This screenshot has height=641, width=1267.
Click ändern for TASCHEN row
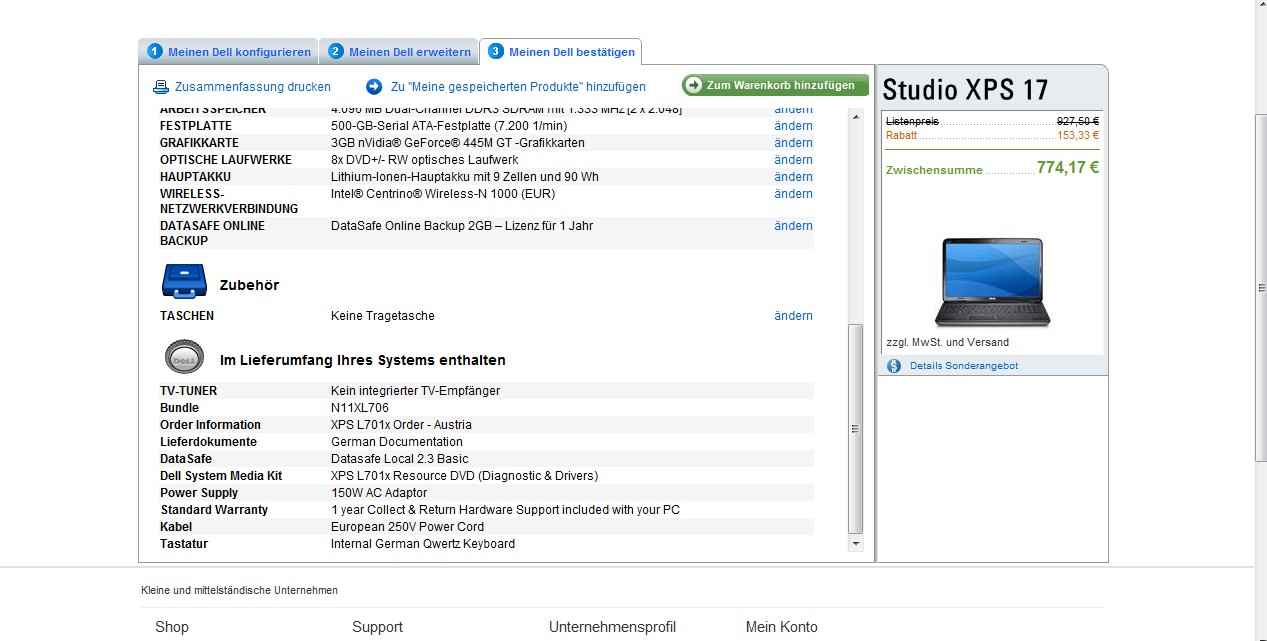[x=793, y=316]
